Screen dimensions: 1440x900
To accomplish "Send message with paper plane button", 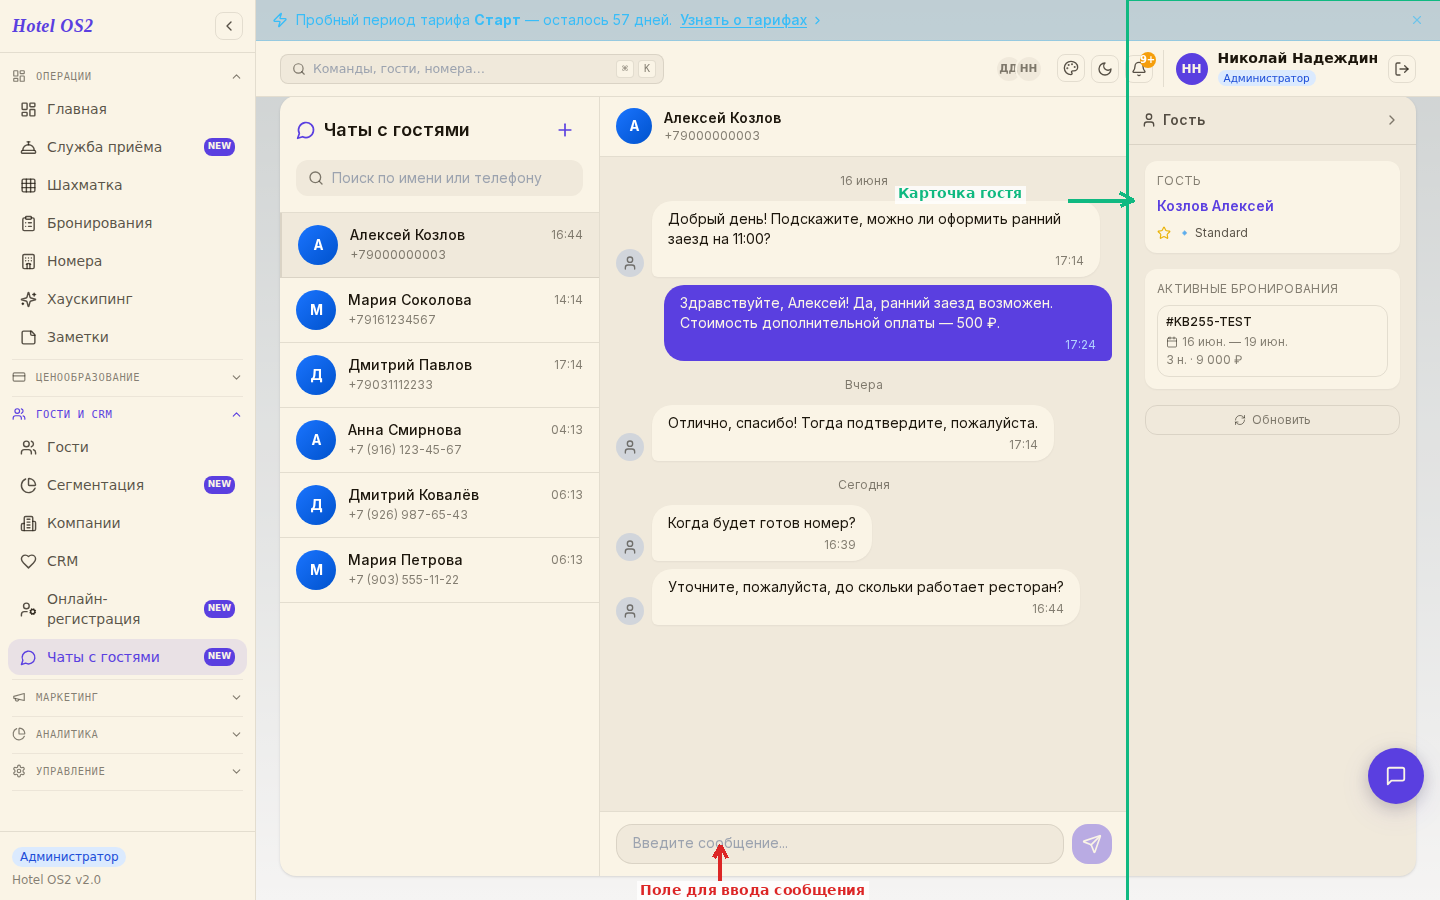I will (x=1092, y=844).
